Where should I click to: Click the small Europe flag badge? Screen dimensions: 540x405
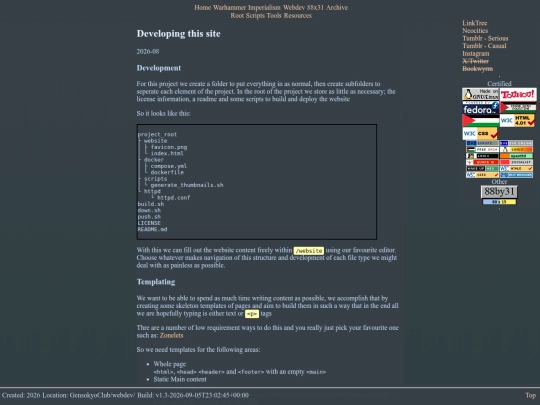[x=482, y=143]
